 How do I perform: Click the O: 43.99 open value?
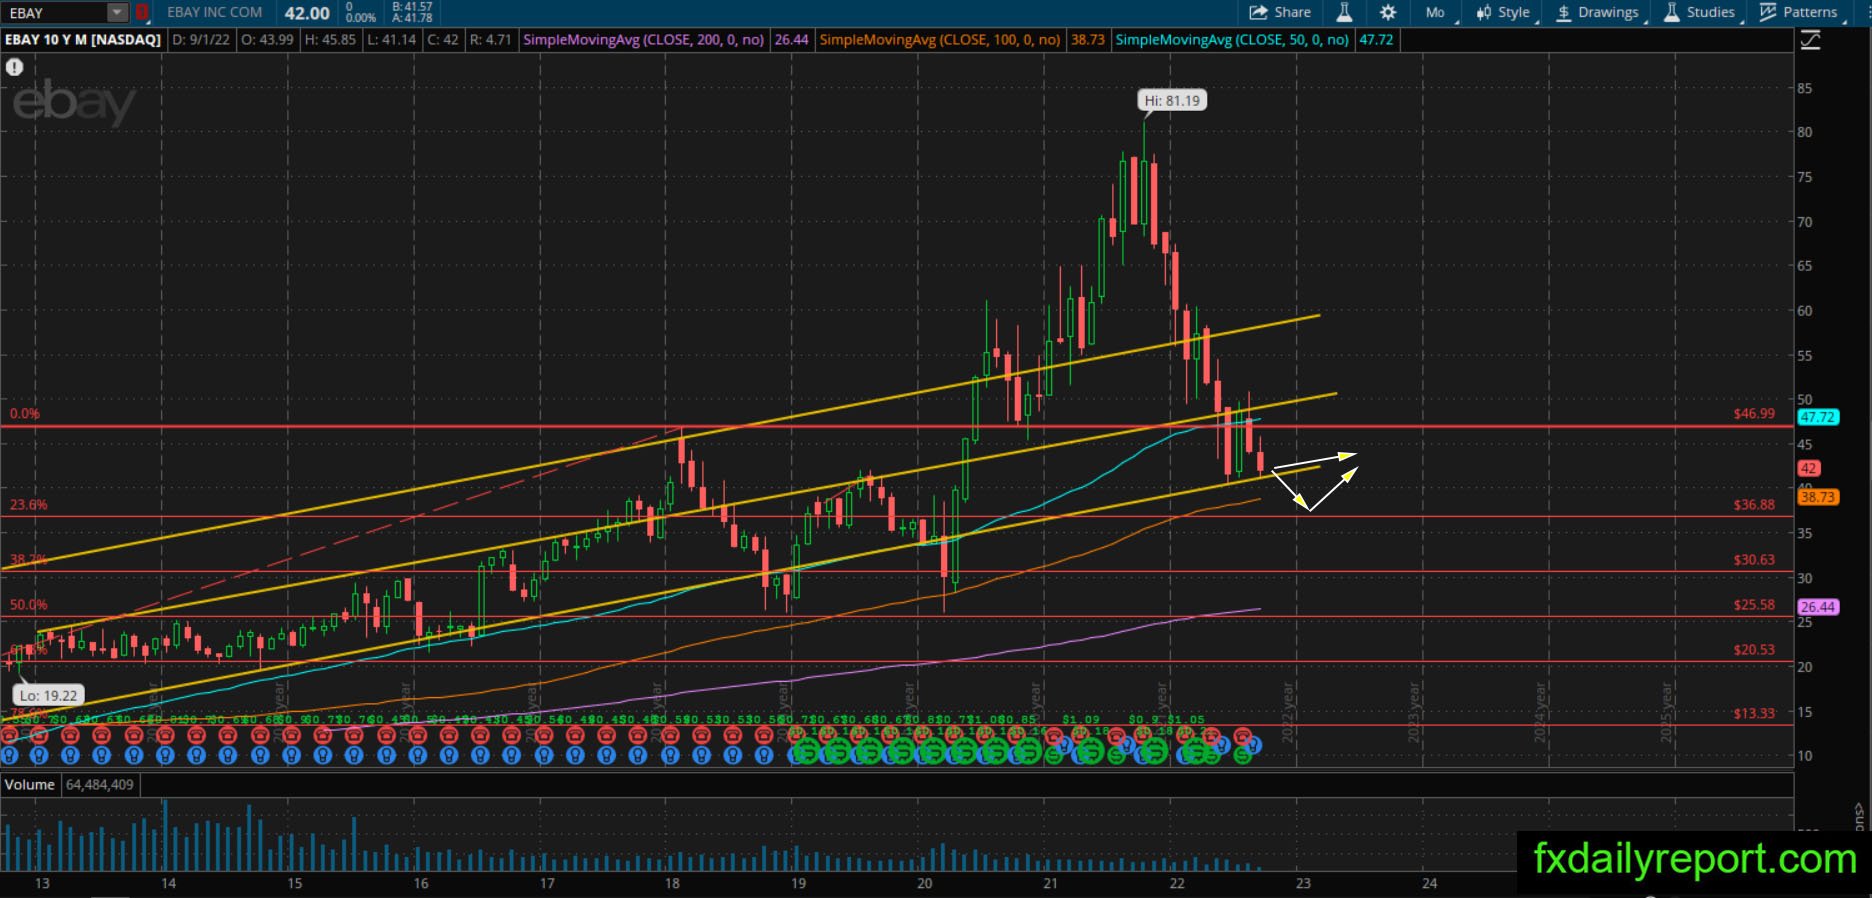tap(268, 40)
